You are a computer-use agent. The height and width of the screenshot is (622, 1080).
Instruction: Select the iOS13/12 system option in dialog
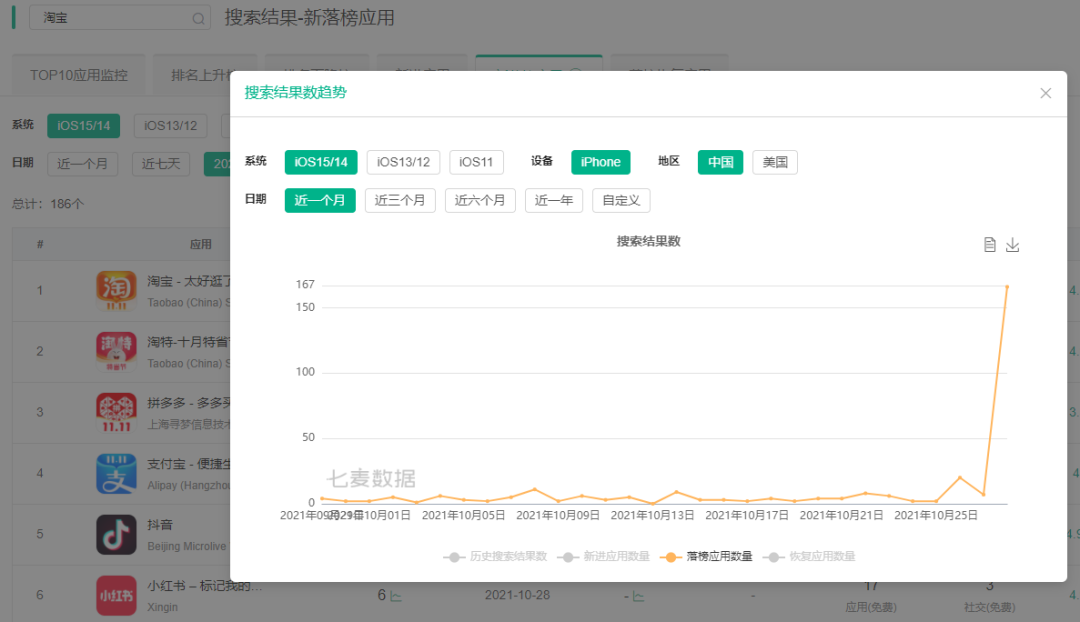pos(403,163)
